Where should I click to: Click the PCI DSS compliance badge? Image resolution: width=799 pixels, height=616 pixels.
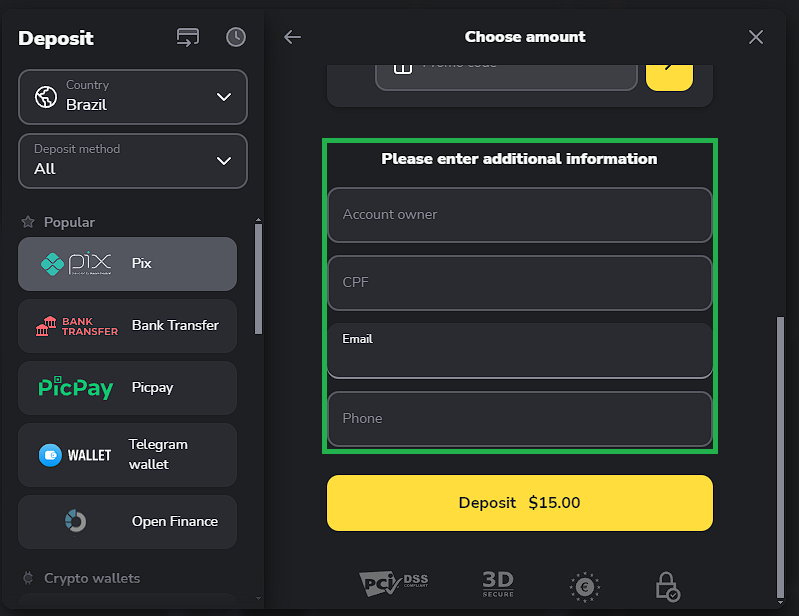coord(393,584)
